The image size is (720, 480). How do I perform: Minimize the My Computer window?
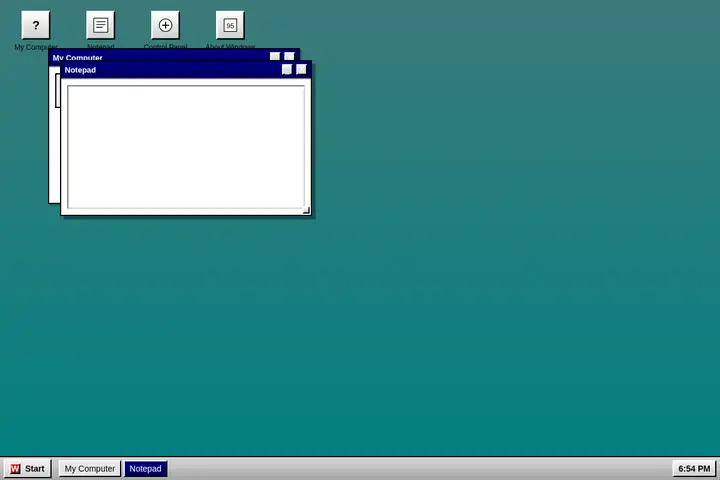point(275,56)
